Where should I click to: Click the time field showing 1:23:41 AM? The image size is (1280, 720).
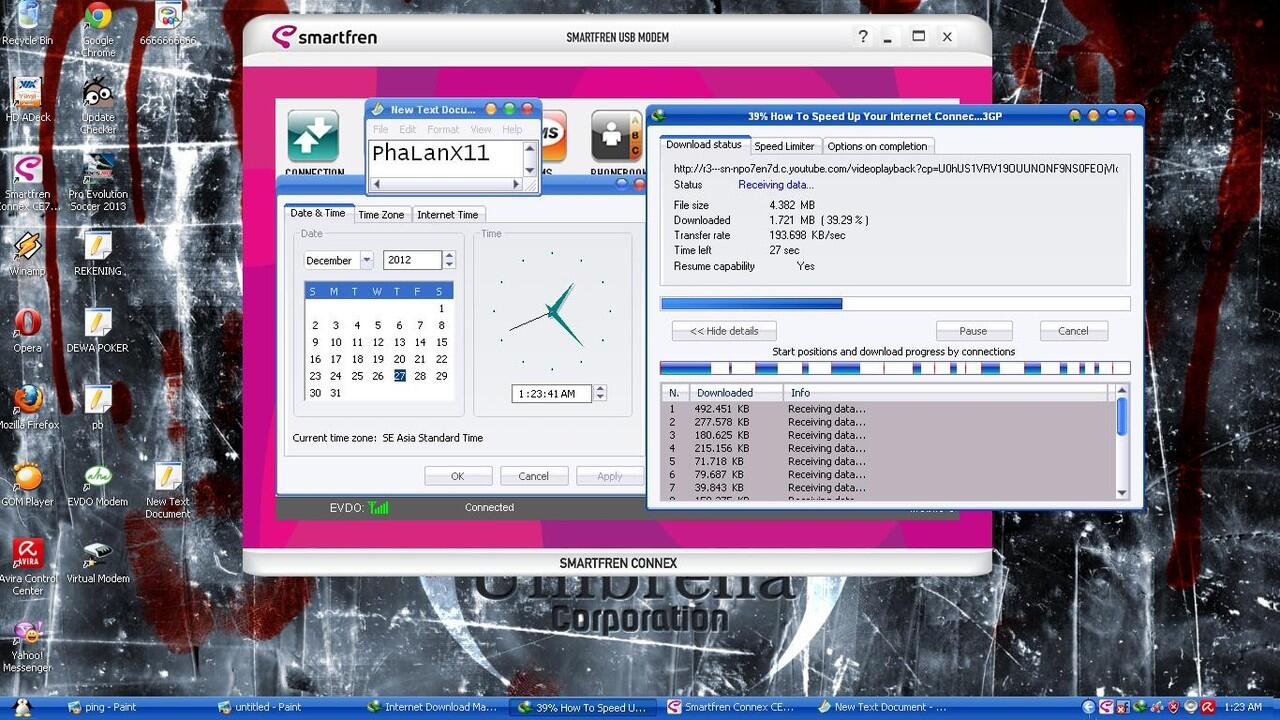pos(551,394)
